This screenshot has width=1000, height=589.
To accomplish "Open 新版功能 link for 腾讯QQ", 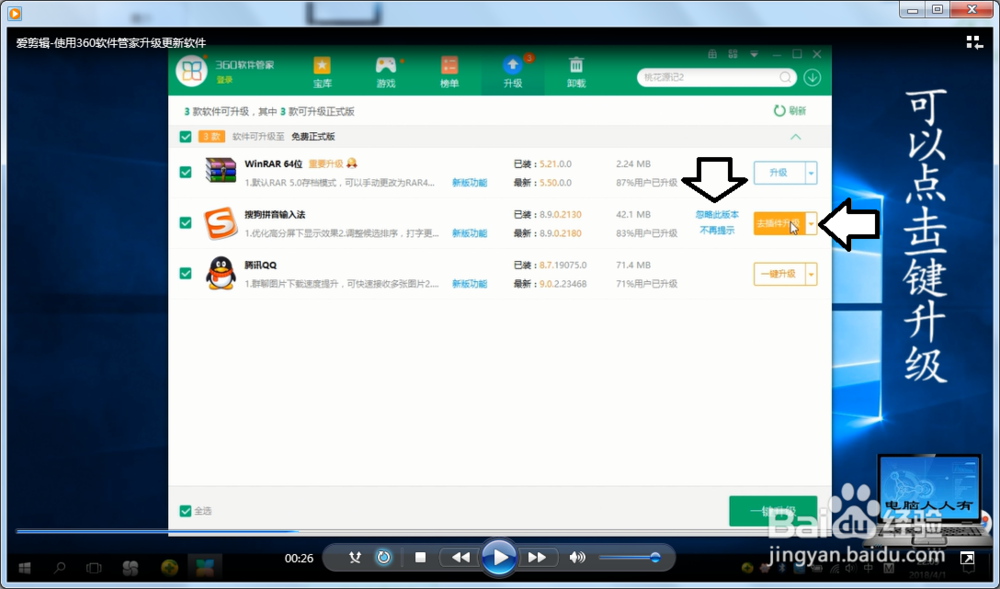I will click(469, 284).
